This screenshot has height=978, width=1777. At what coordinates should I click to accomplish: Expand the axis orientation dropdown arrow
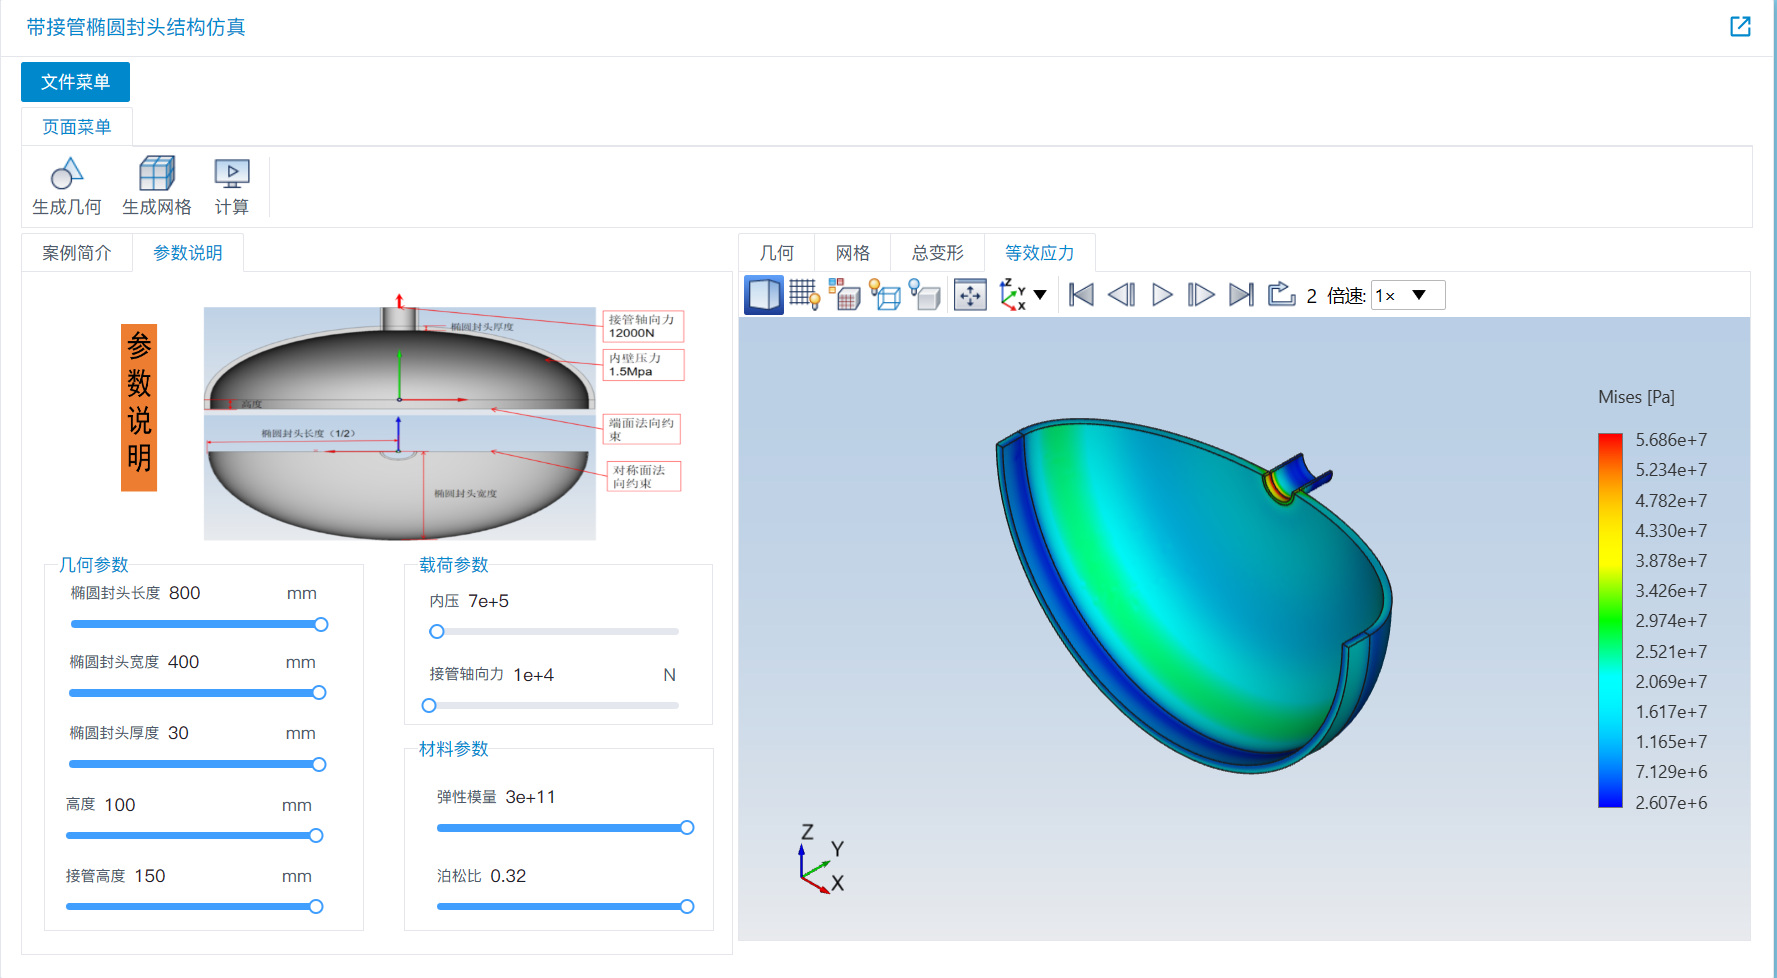[1040, 295]
